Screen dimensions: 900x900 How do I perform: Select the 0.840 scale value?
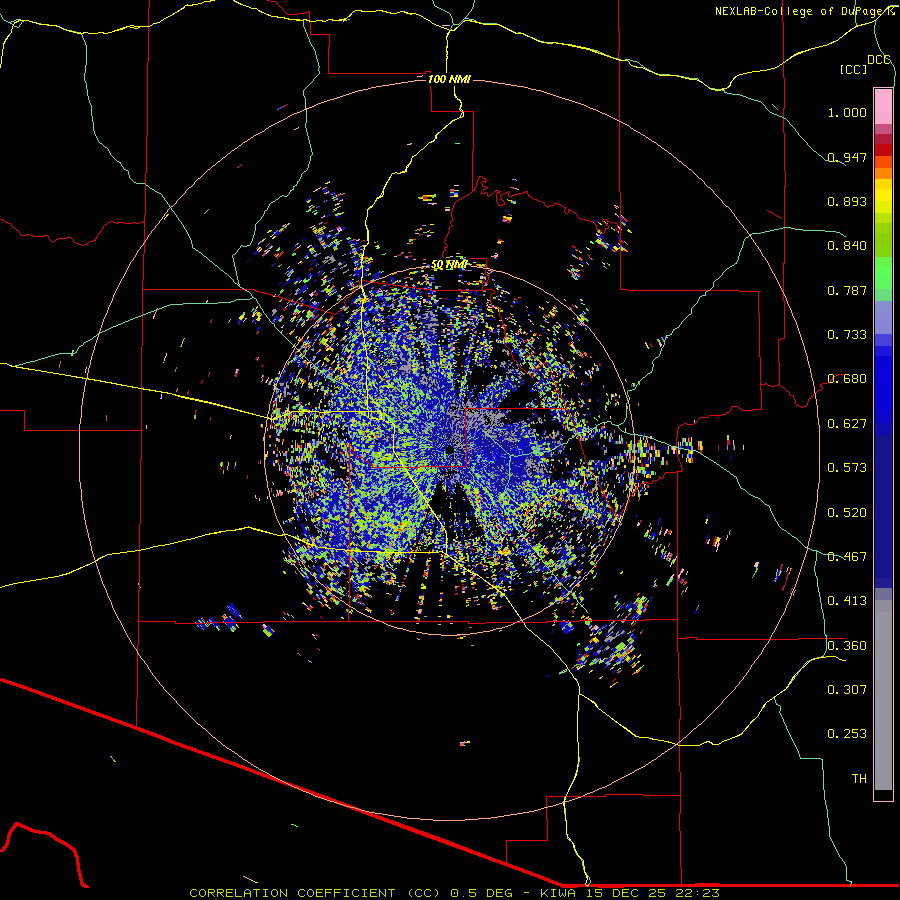[x=847, y=245]
